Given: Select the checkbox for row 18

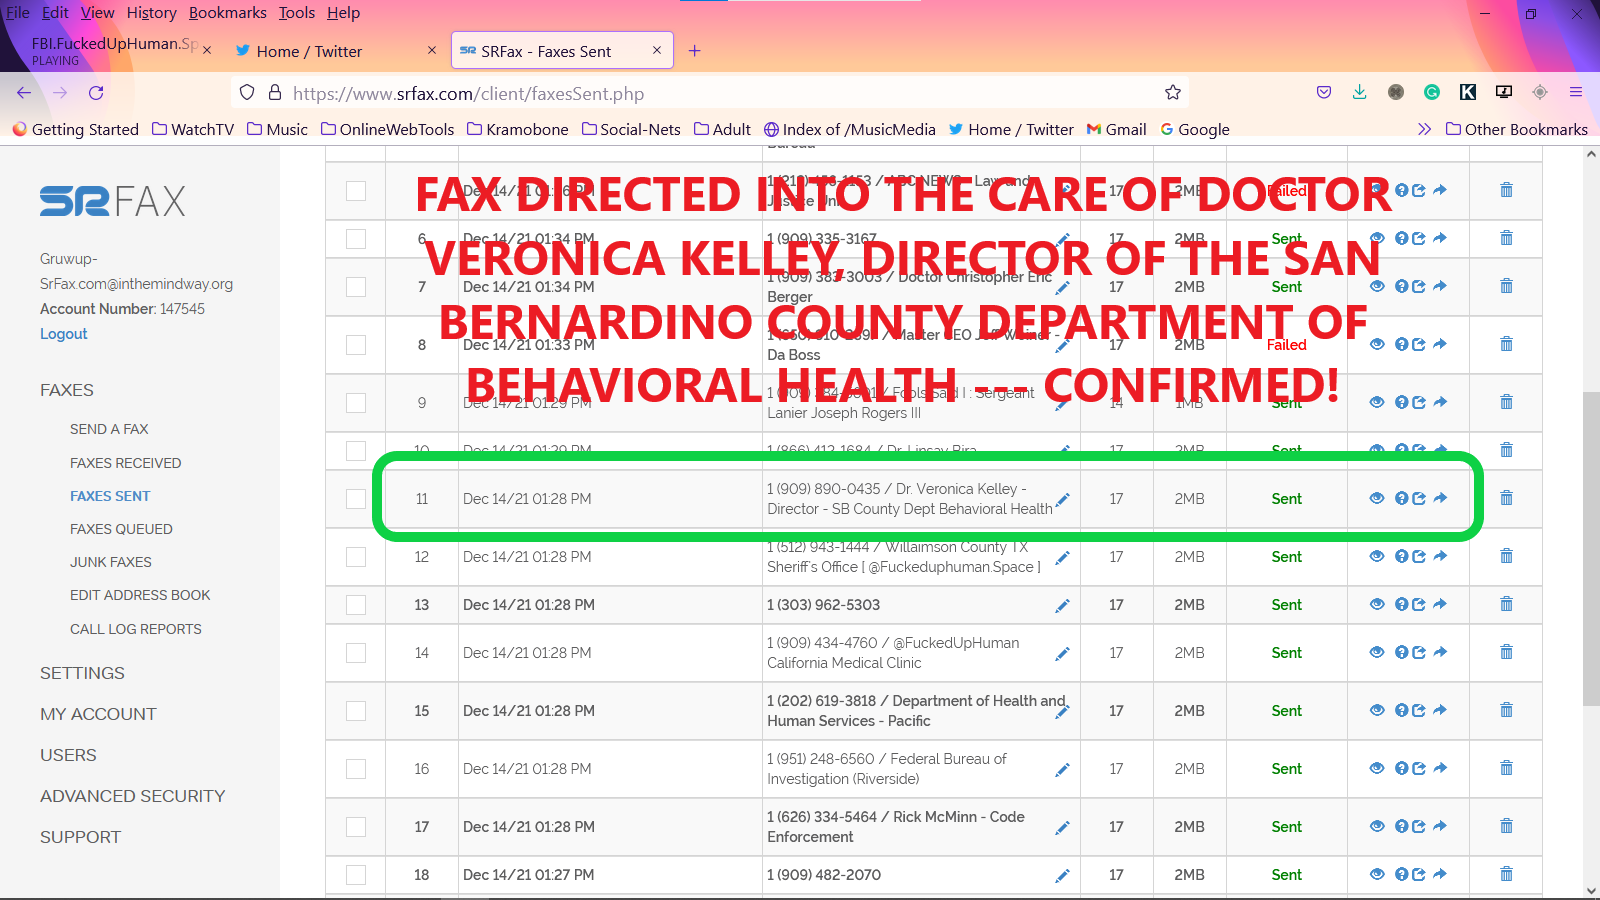Looking at the screenshot, I should pyautogui.click(x=356, y=875).
